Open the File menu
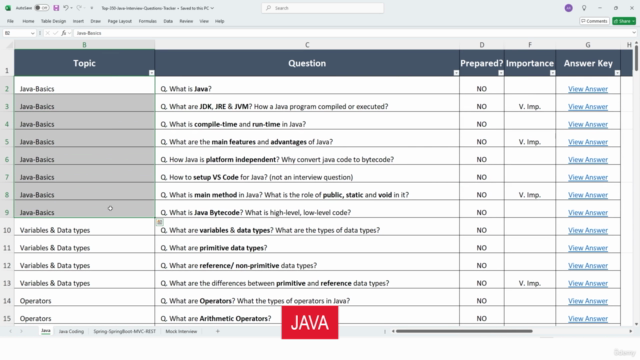This screenshot has height=360, width=640. [x=10, y=21]
